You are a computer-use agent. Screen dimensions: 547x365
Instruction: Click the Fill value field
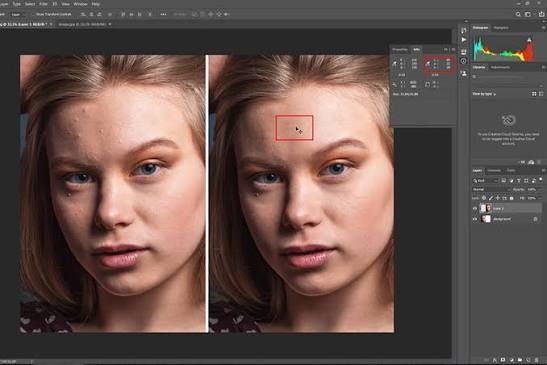coord(532,198)
